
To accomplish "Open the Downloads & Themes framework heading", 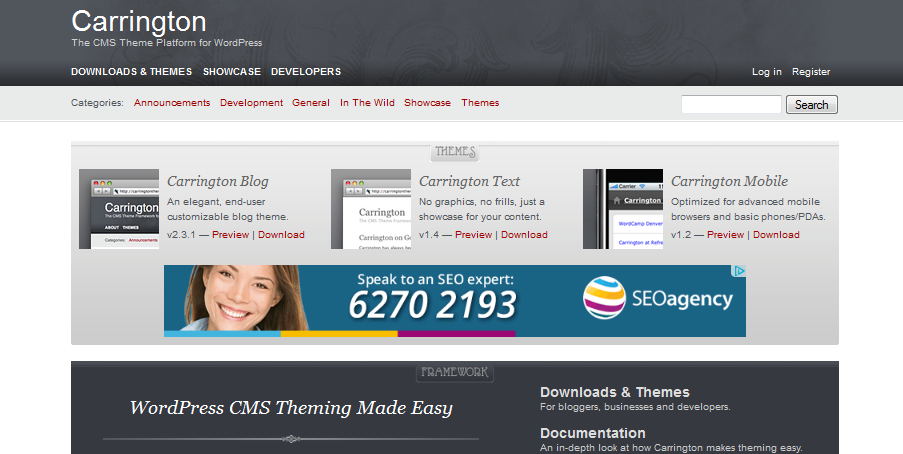I will [614, 392].
